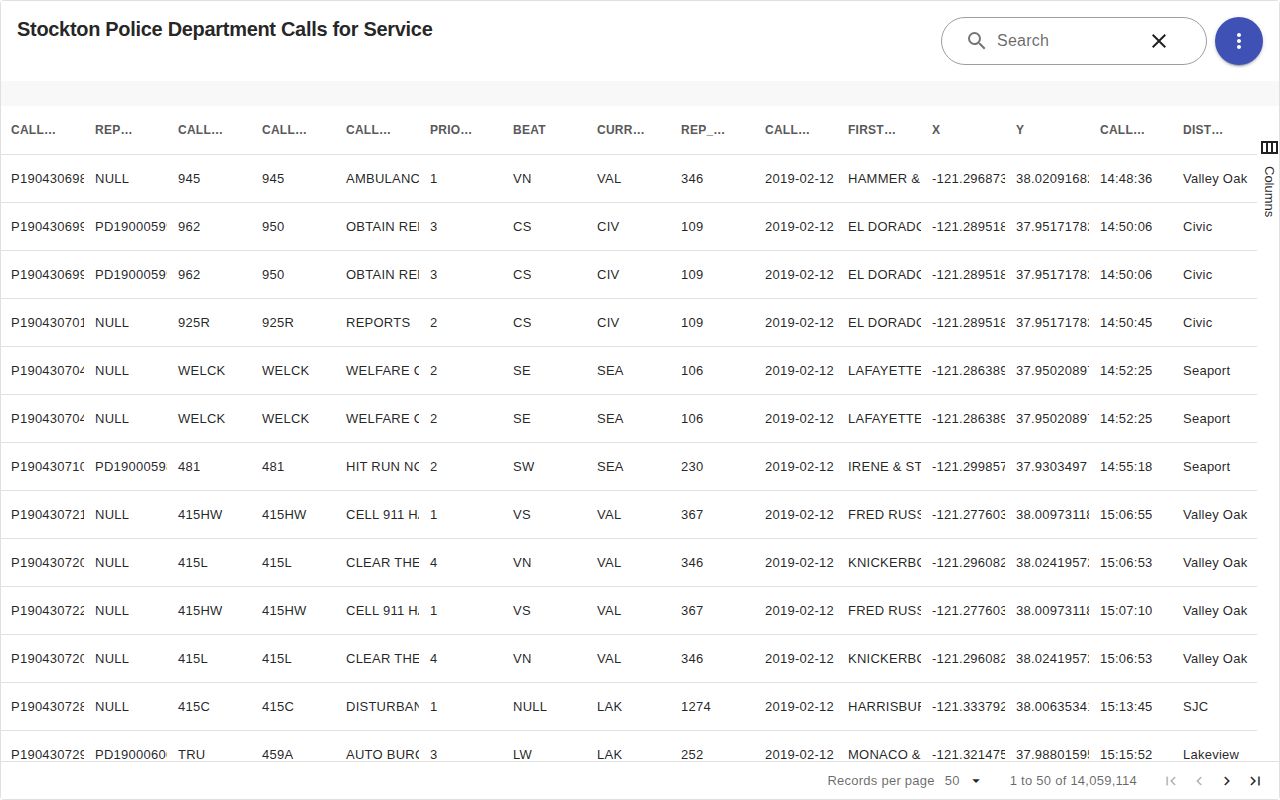Screen dimensions: 1280x800
Task: Go to the previous page
Action: point(1199,781)
